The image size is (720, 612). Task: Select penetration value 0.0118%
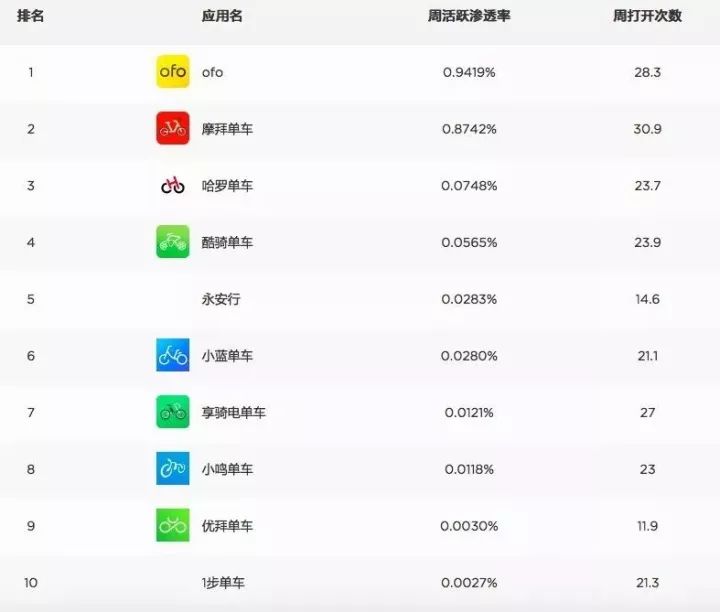469,469
